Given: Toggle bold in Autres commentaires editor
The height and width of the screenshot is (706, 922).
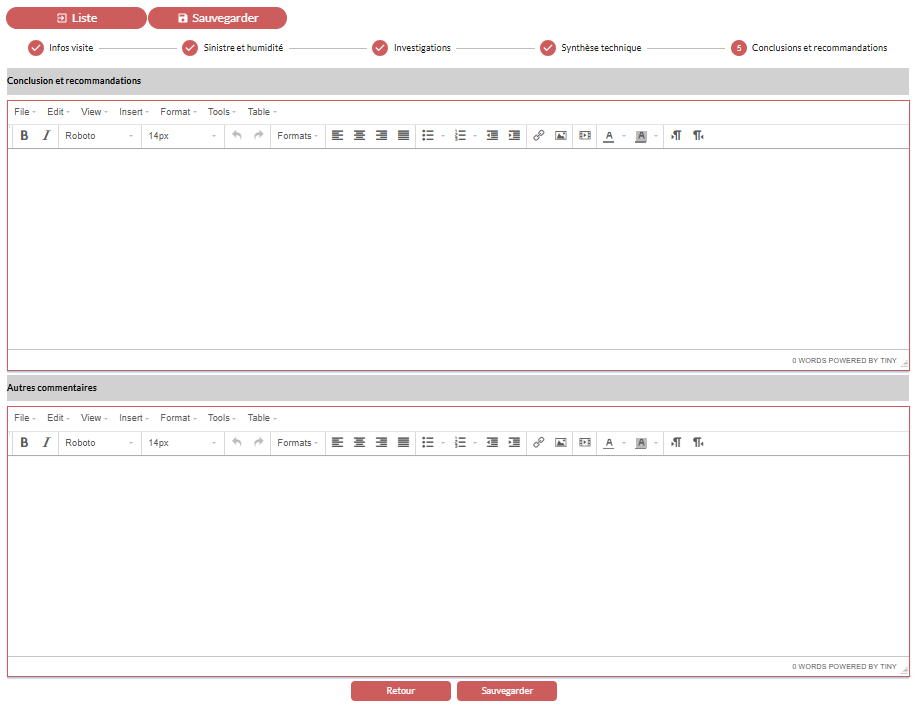Looking at the screenshot, I should click(24, 443).
